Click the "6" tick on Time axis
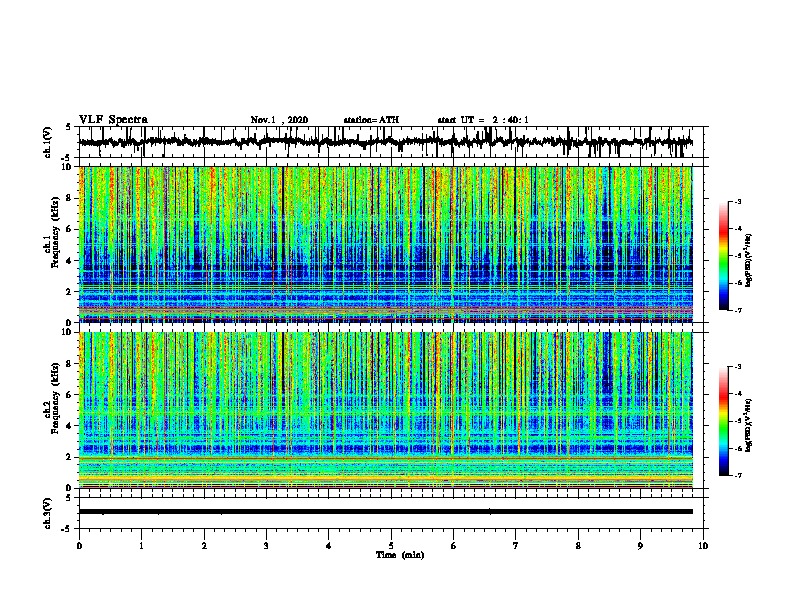The height and width of the screenshot is (612, 792). [x=454, y=546]
